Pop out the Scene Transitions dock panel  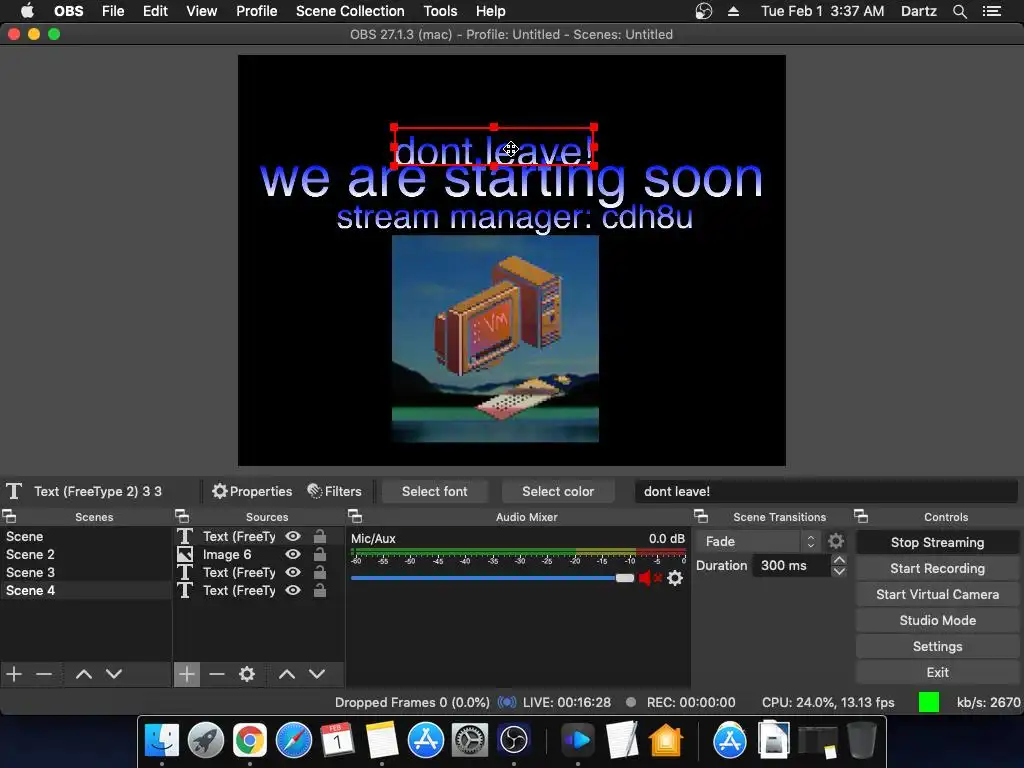[701, 517]
